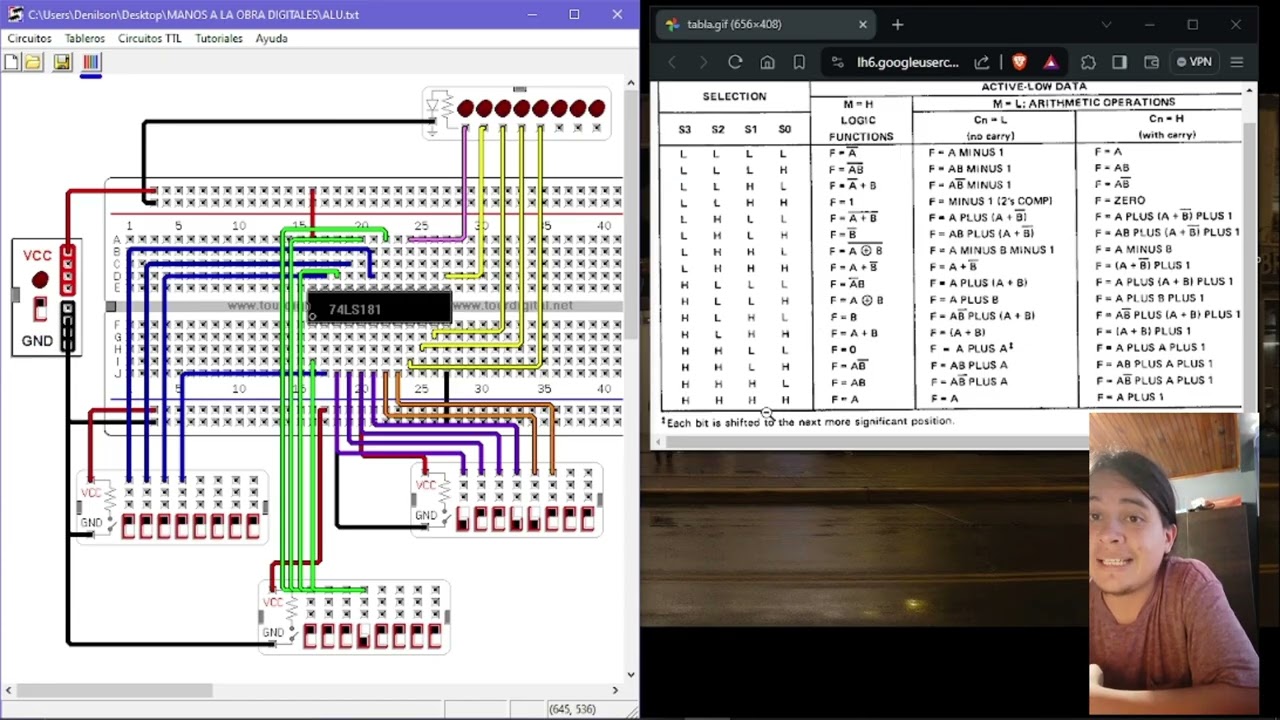The width and height of the screenshot is (1280, 720).
Task: Click the Open folder icon in toolbar
Action: pos(33,62)
